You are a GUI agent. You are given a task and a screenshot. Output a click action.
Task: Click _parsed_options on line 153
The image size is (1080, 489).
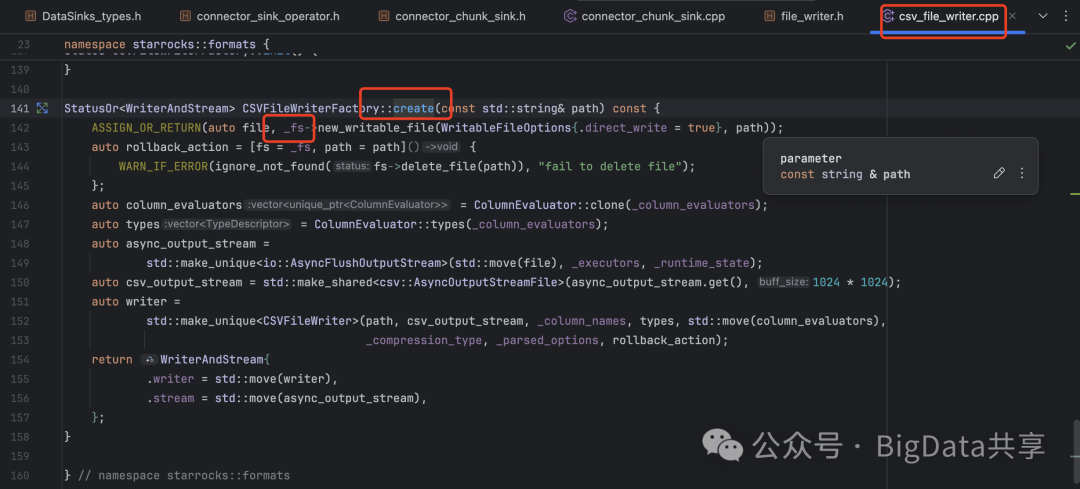[548, 340]
